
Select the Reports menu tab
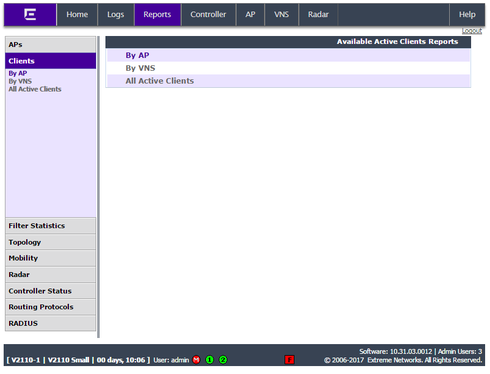click(157, 15)
